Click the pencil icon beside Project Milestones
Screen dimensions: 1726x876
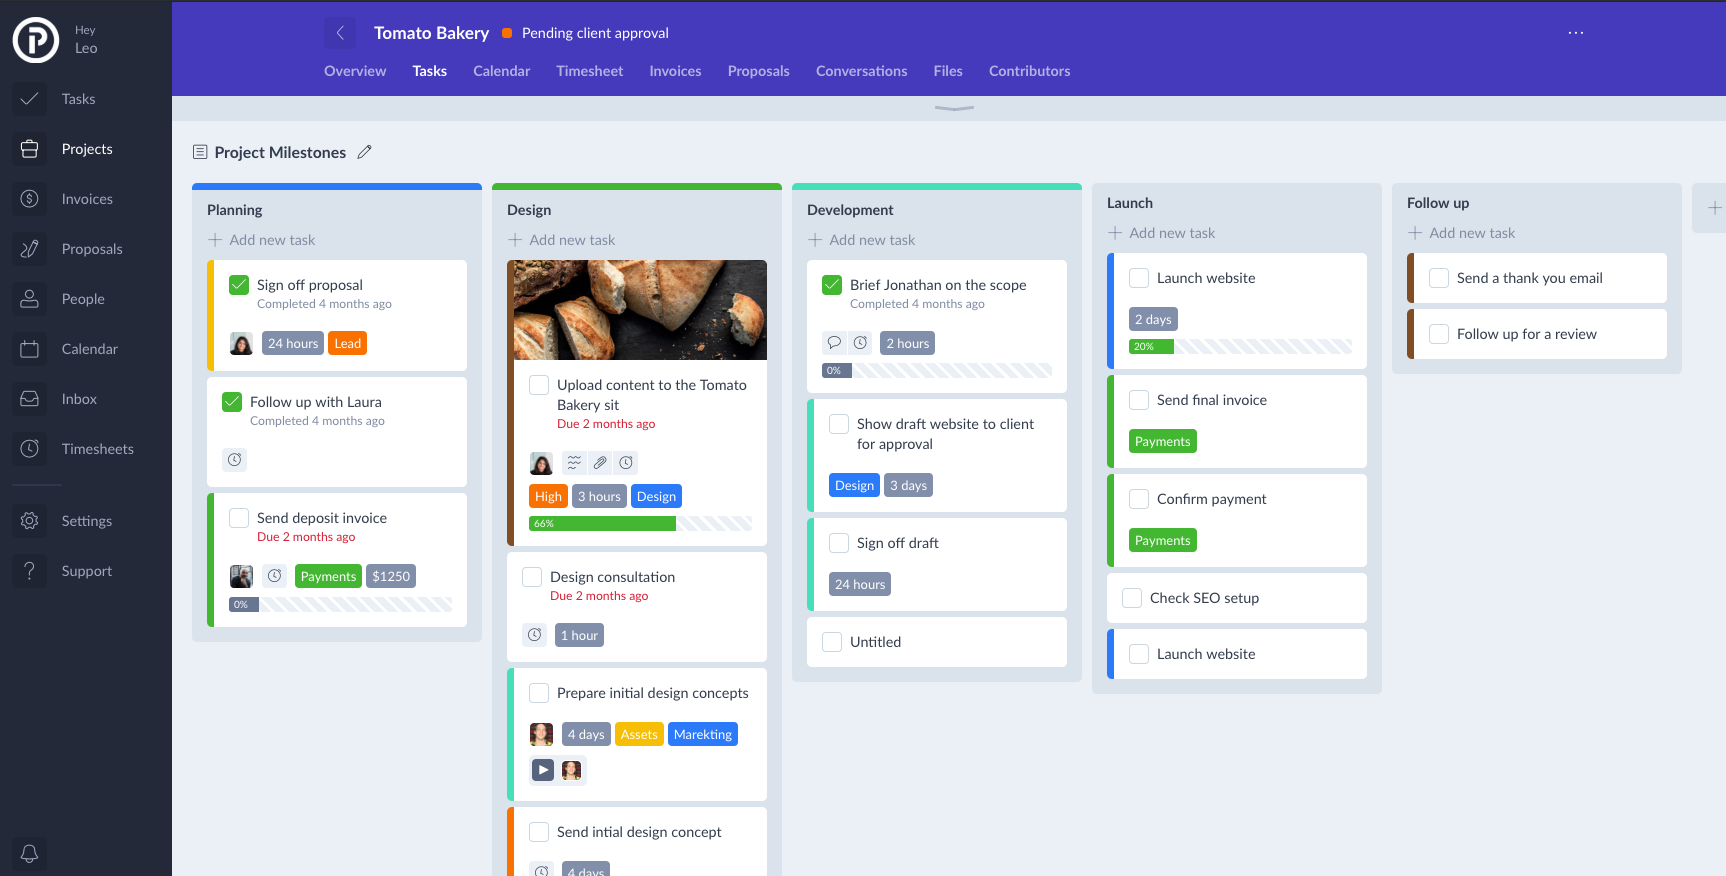pyautogui.click(x=365, y=152)
